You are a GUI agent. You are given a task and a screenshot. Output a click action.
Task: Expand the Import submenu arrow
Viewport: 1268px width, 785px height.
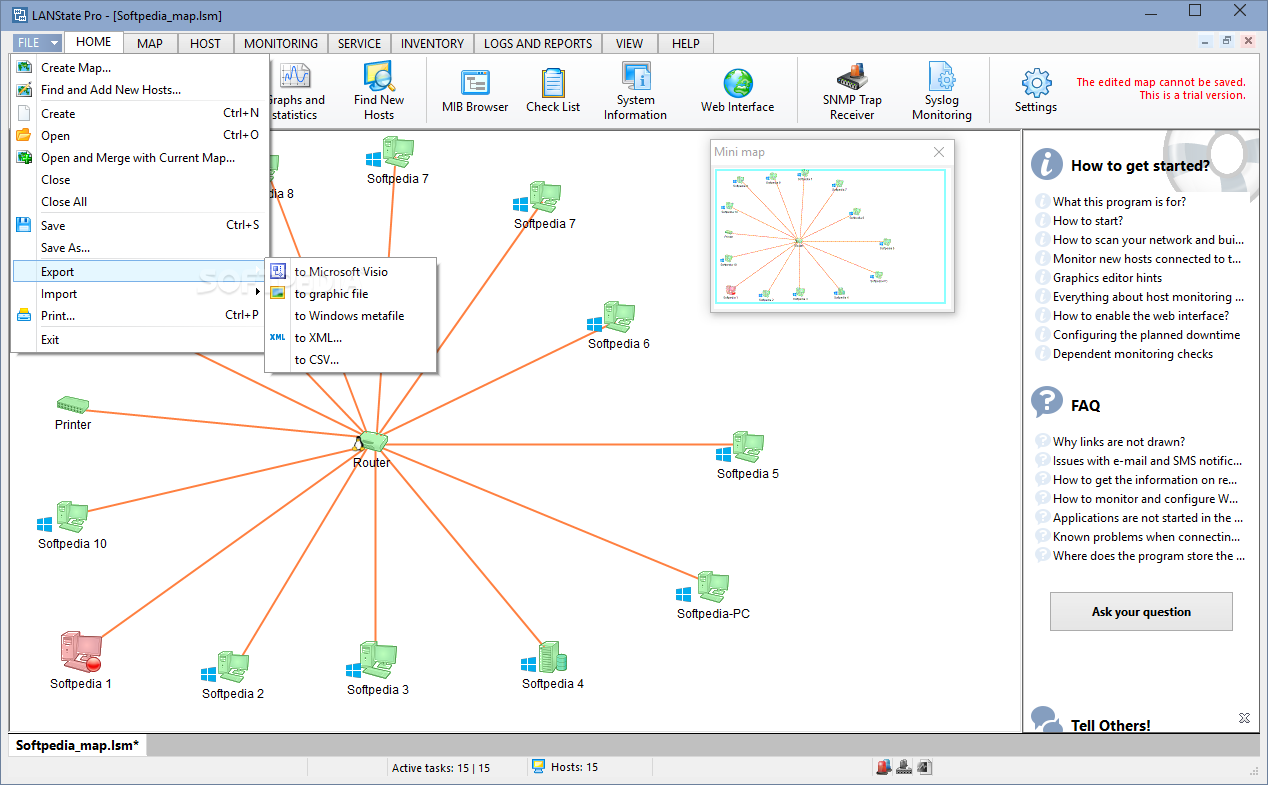tap(258, 293)
